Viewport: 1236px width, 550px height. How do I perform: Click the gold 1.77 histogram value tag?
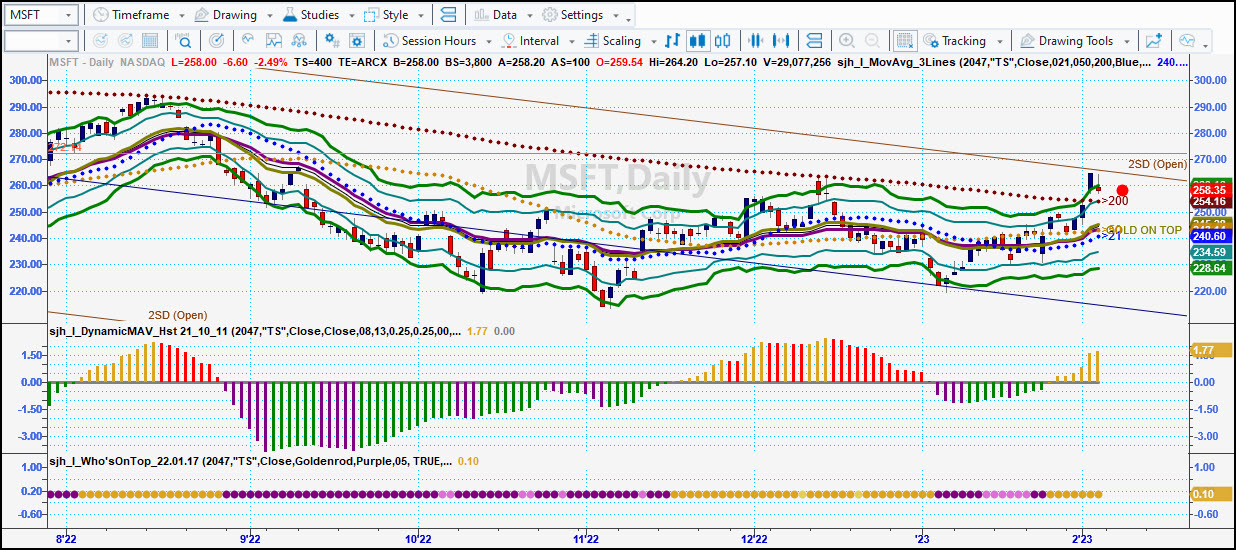point(1209,351)
